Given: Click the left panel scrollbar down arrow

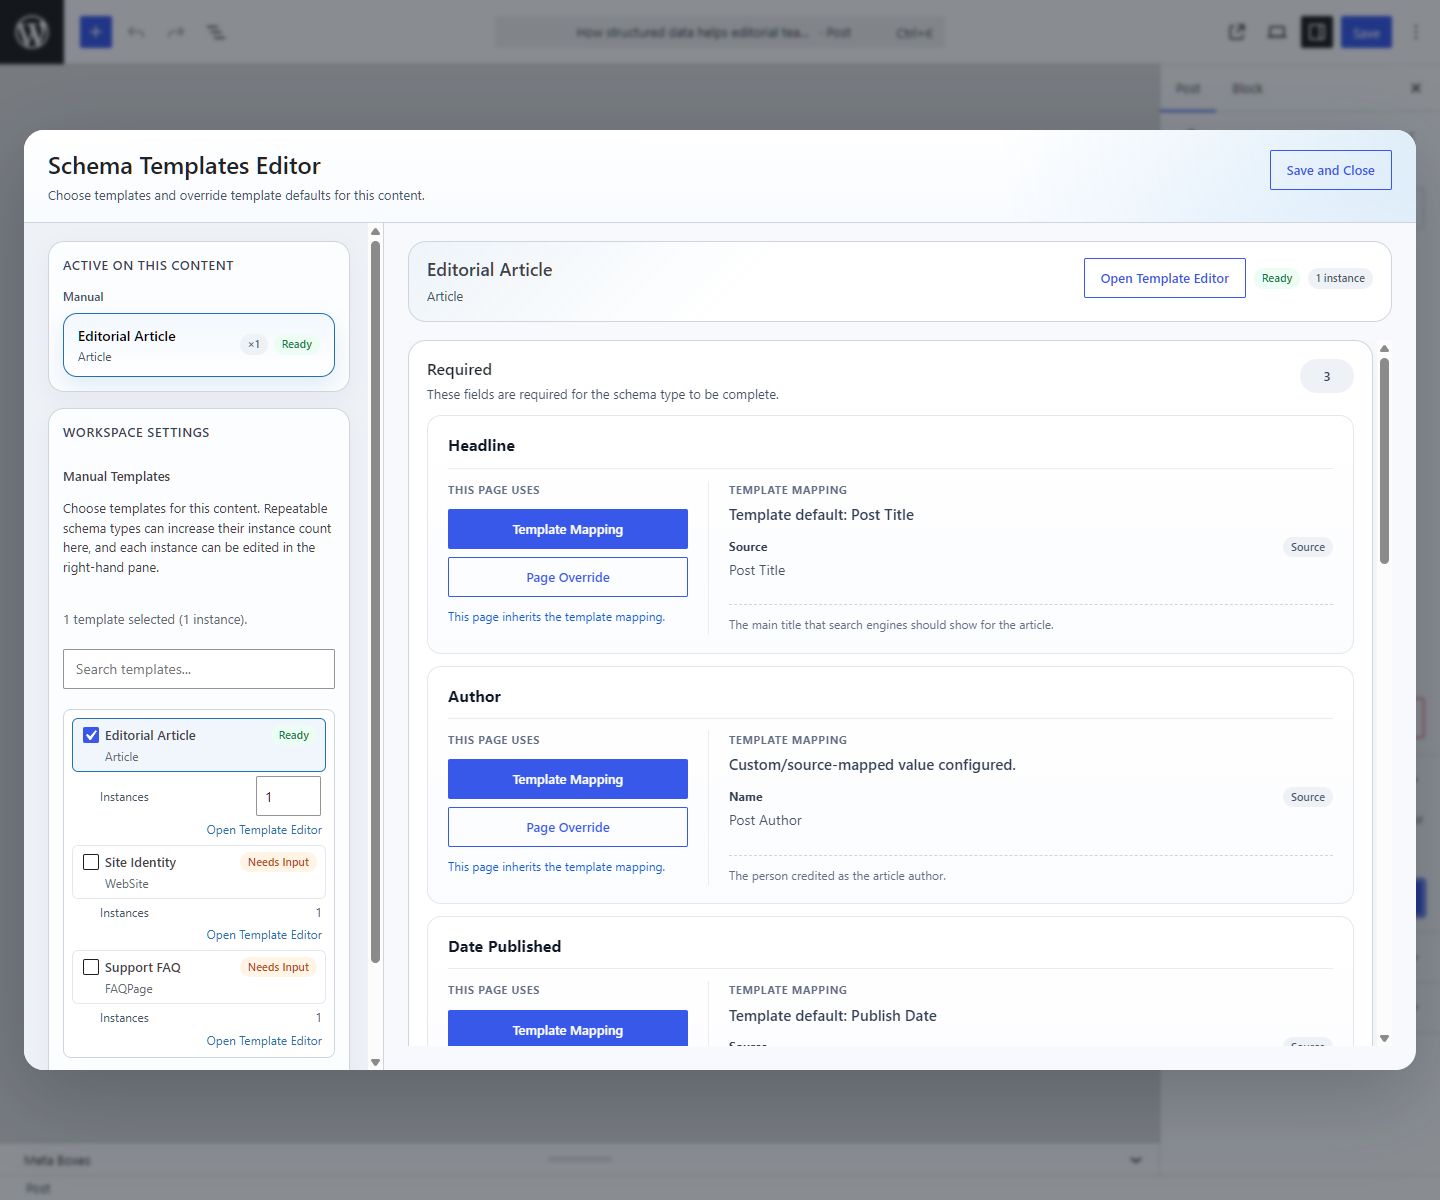Looking at the screenshot, I should click(376, 1062).
